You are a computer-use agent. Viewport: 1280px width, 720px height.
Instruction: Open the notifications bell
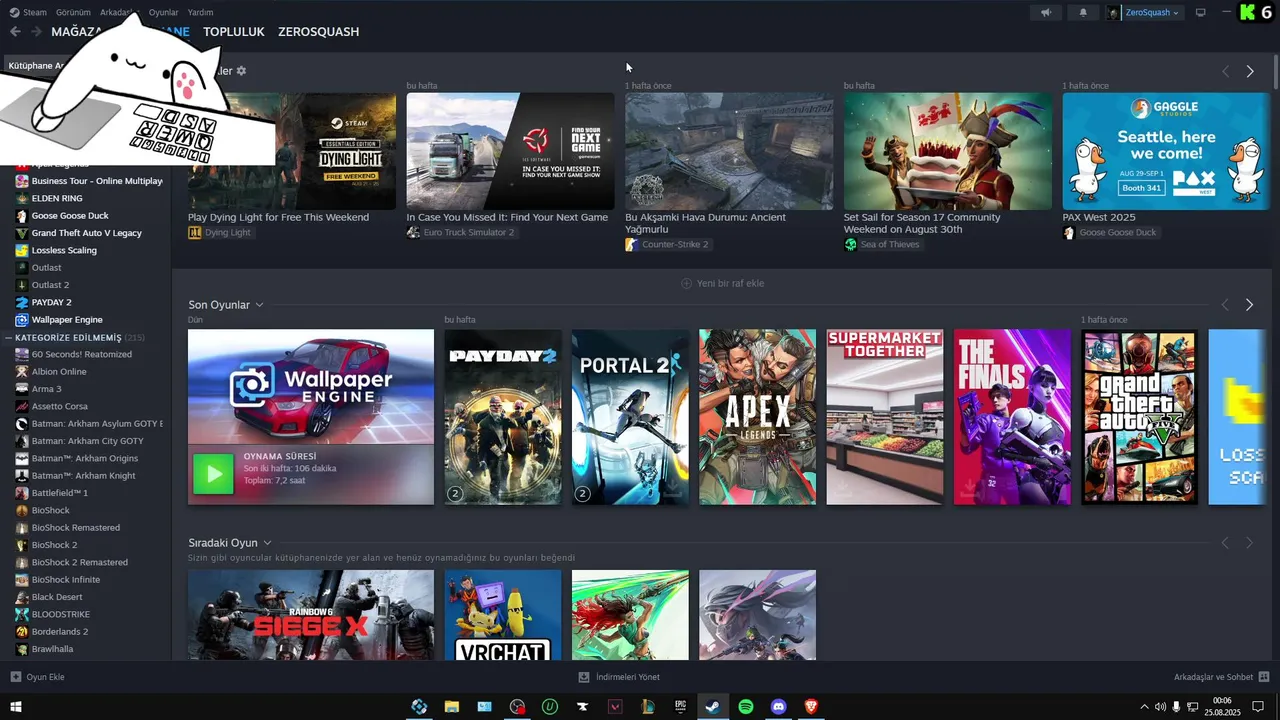(1083, 13)
